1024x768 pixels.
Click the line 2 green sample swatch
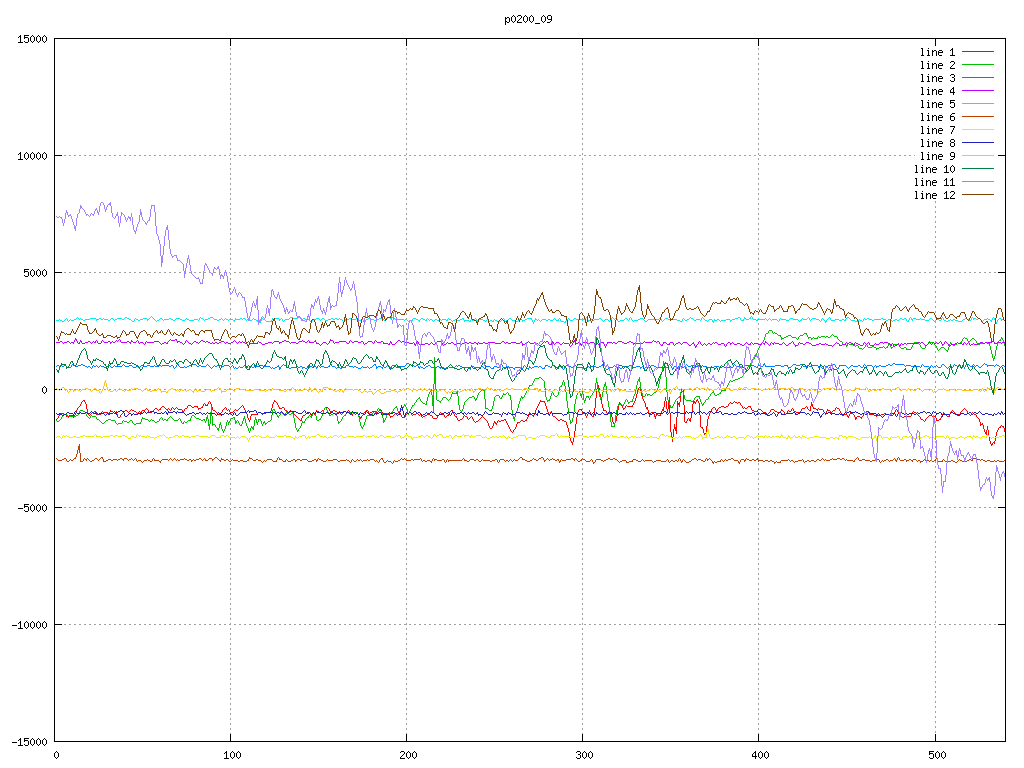point(978,65)
